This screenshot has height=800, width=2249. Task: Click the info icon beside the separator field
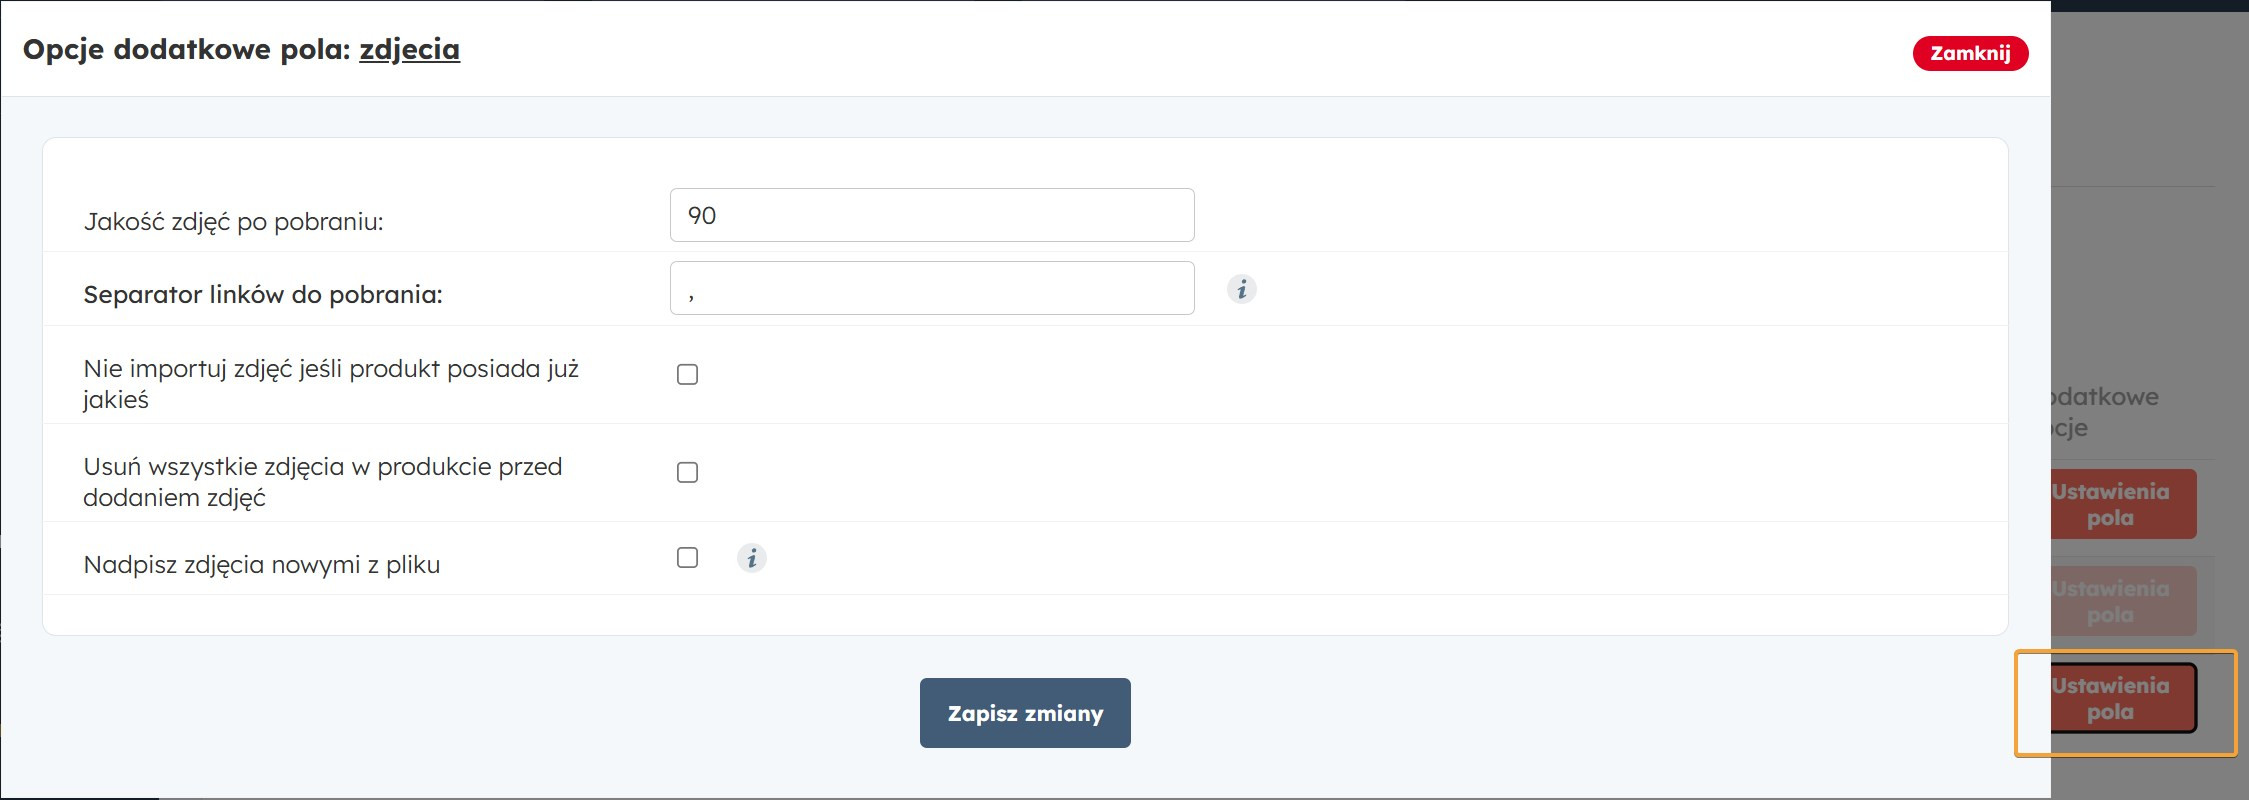point(1241,289)
